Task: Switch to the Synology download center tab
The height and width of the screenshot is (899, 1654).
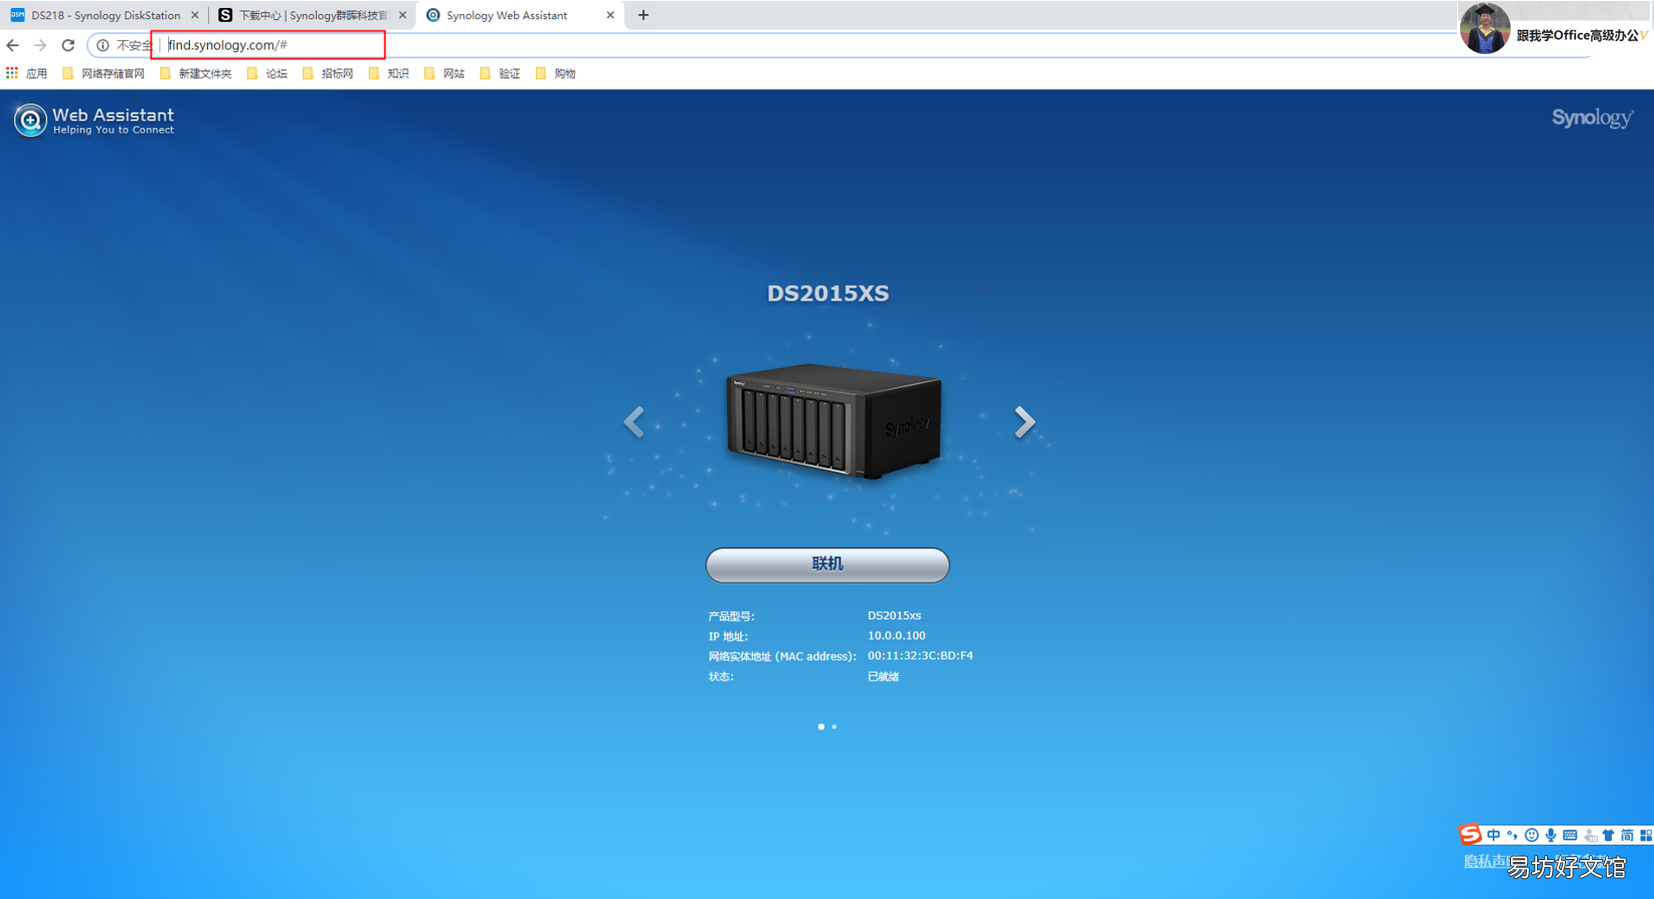Action: [313, 15]
